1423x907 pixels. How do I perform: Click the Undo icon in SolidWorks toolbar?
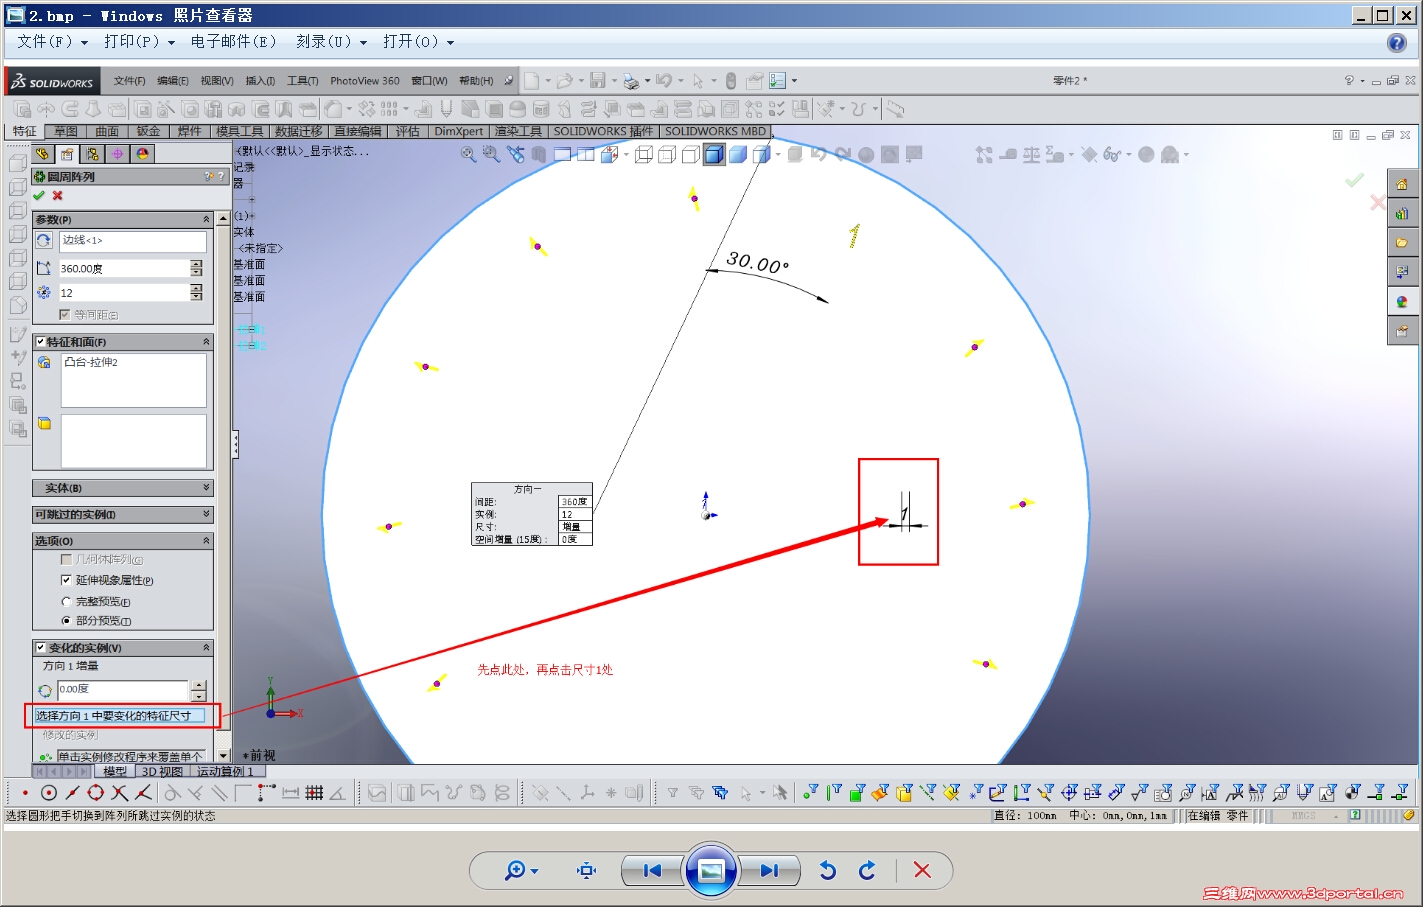[664, 81]
